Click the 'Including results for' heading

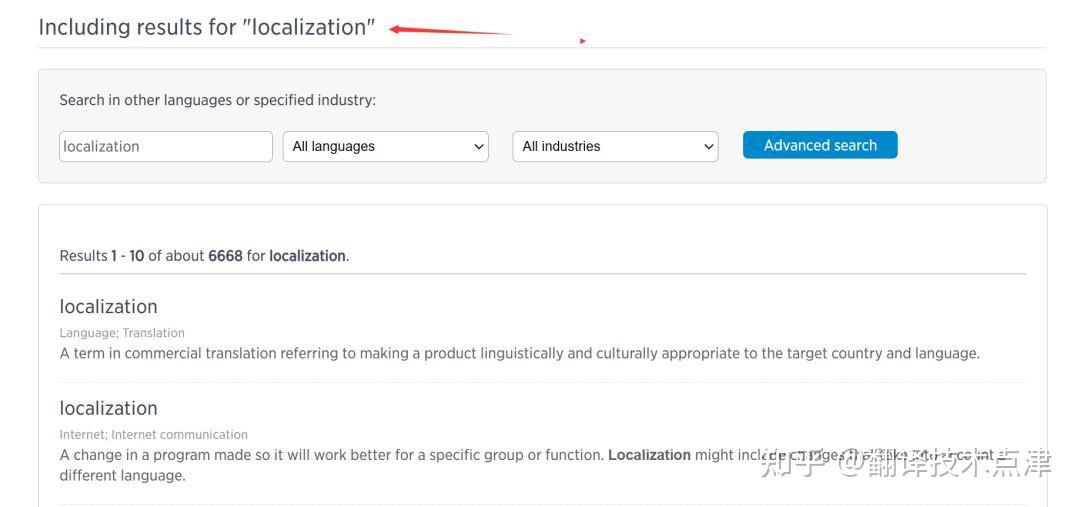(207, 28)
